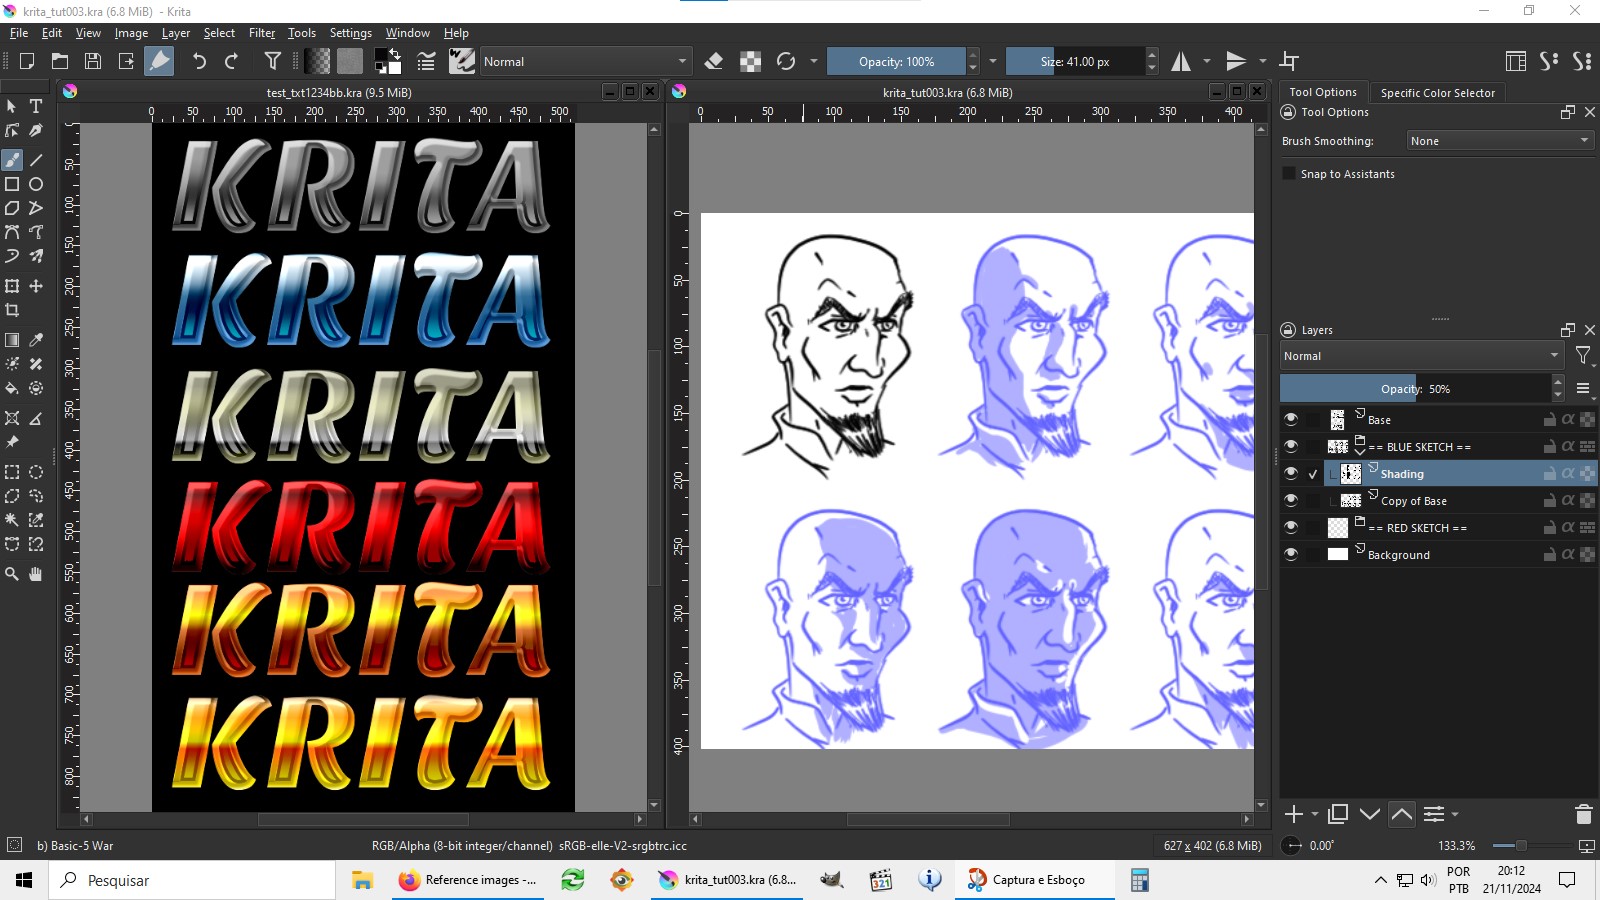Image resolution: width=1600 pixels, height=900 pixels.
Task: Toggle visibility of Base layer
Action: pyautogui.click(x=1291, y=419)
